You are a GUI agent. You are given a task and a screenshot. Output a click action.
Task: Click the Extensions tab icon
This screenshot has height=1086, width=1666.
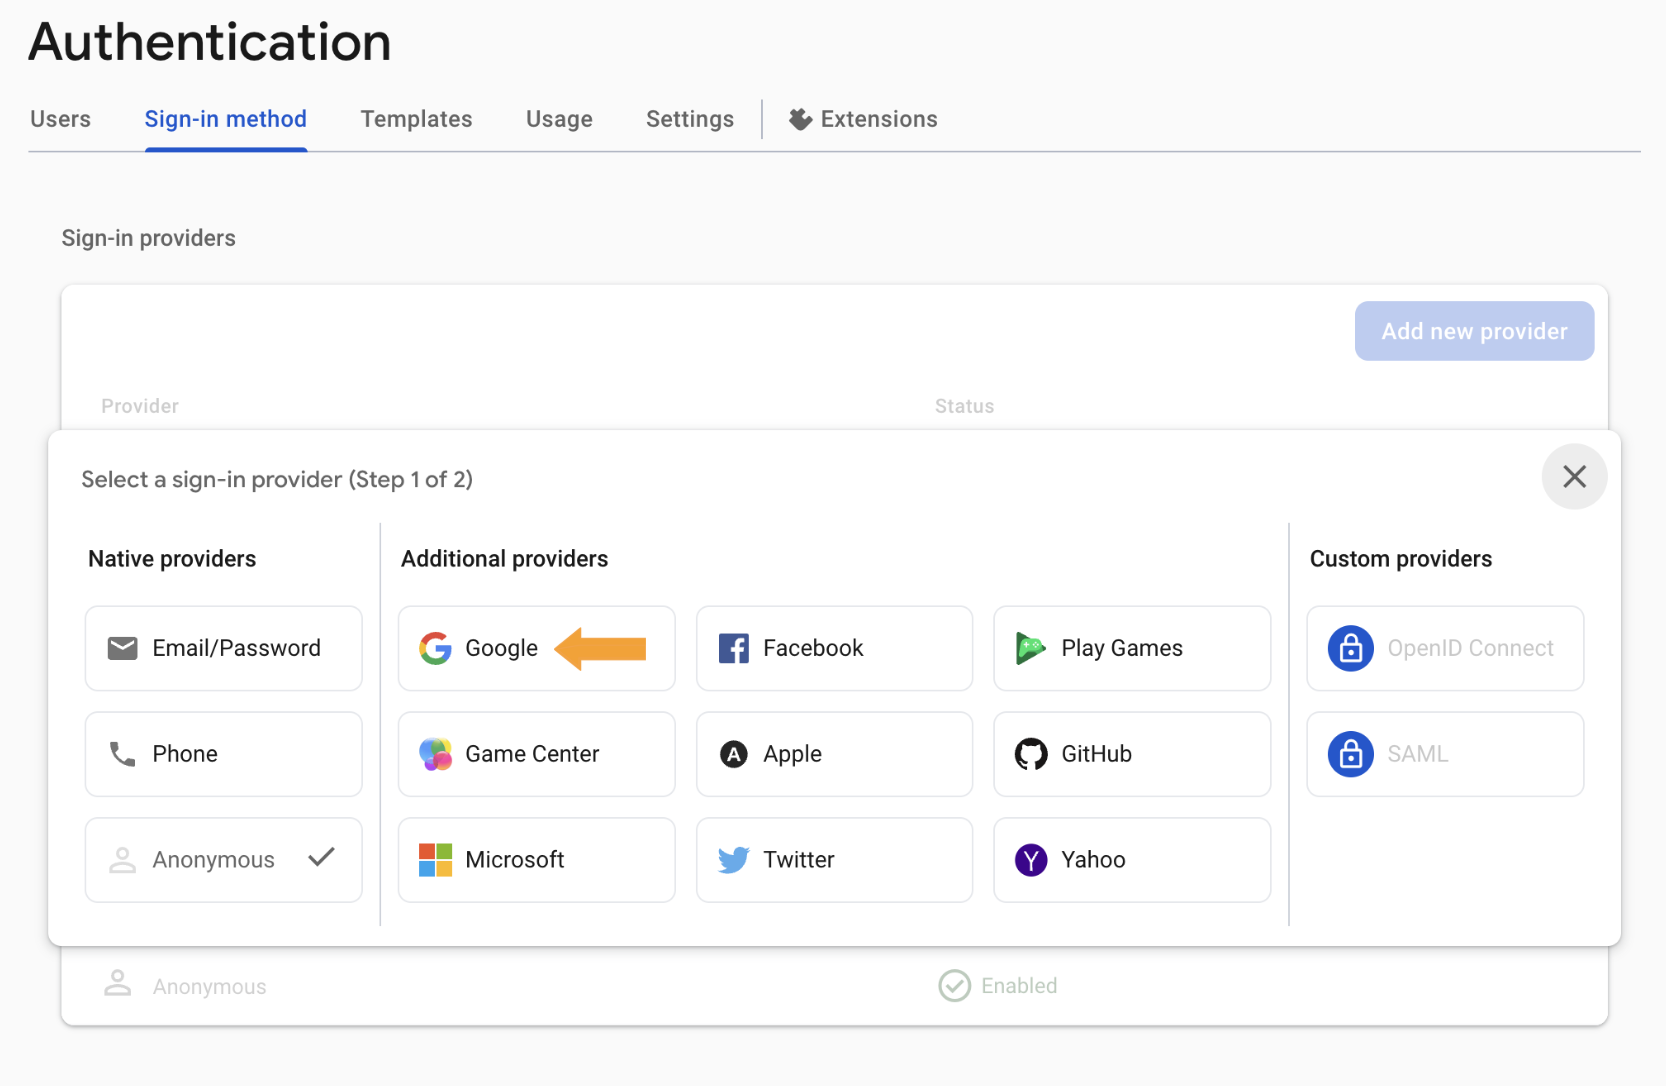800,119
